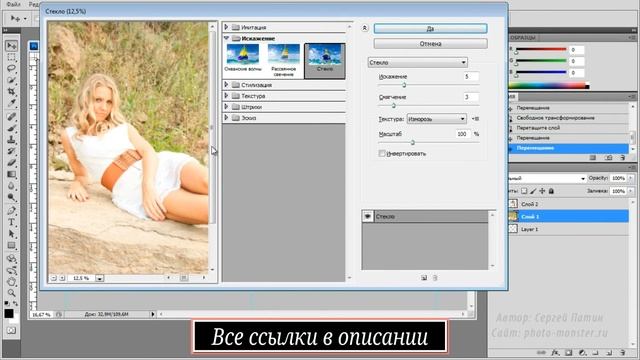Select the Eraser tool
Viewport: 640px width, 360px height.
[11, 162]
